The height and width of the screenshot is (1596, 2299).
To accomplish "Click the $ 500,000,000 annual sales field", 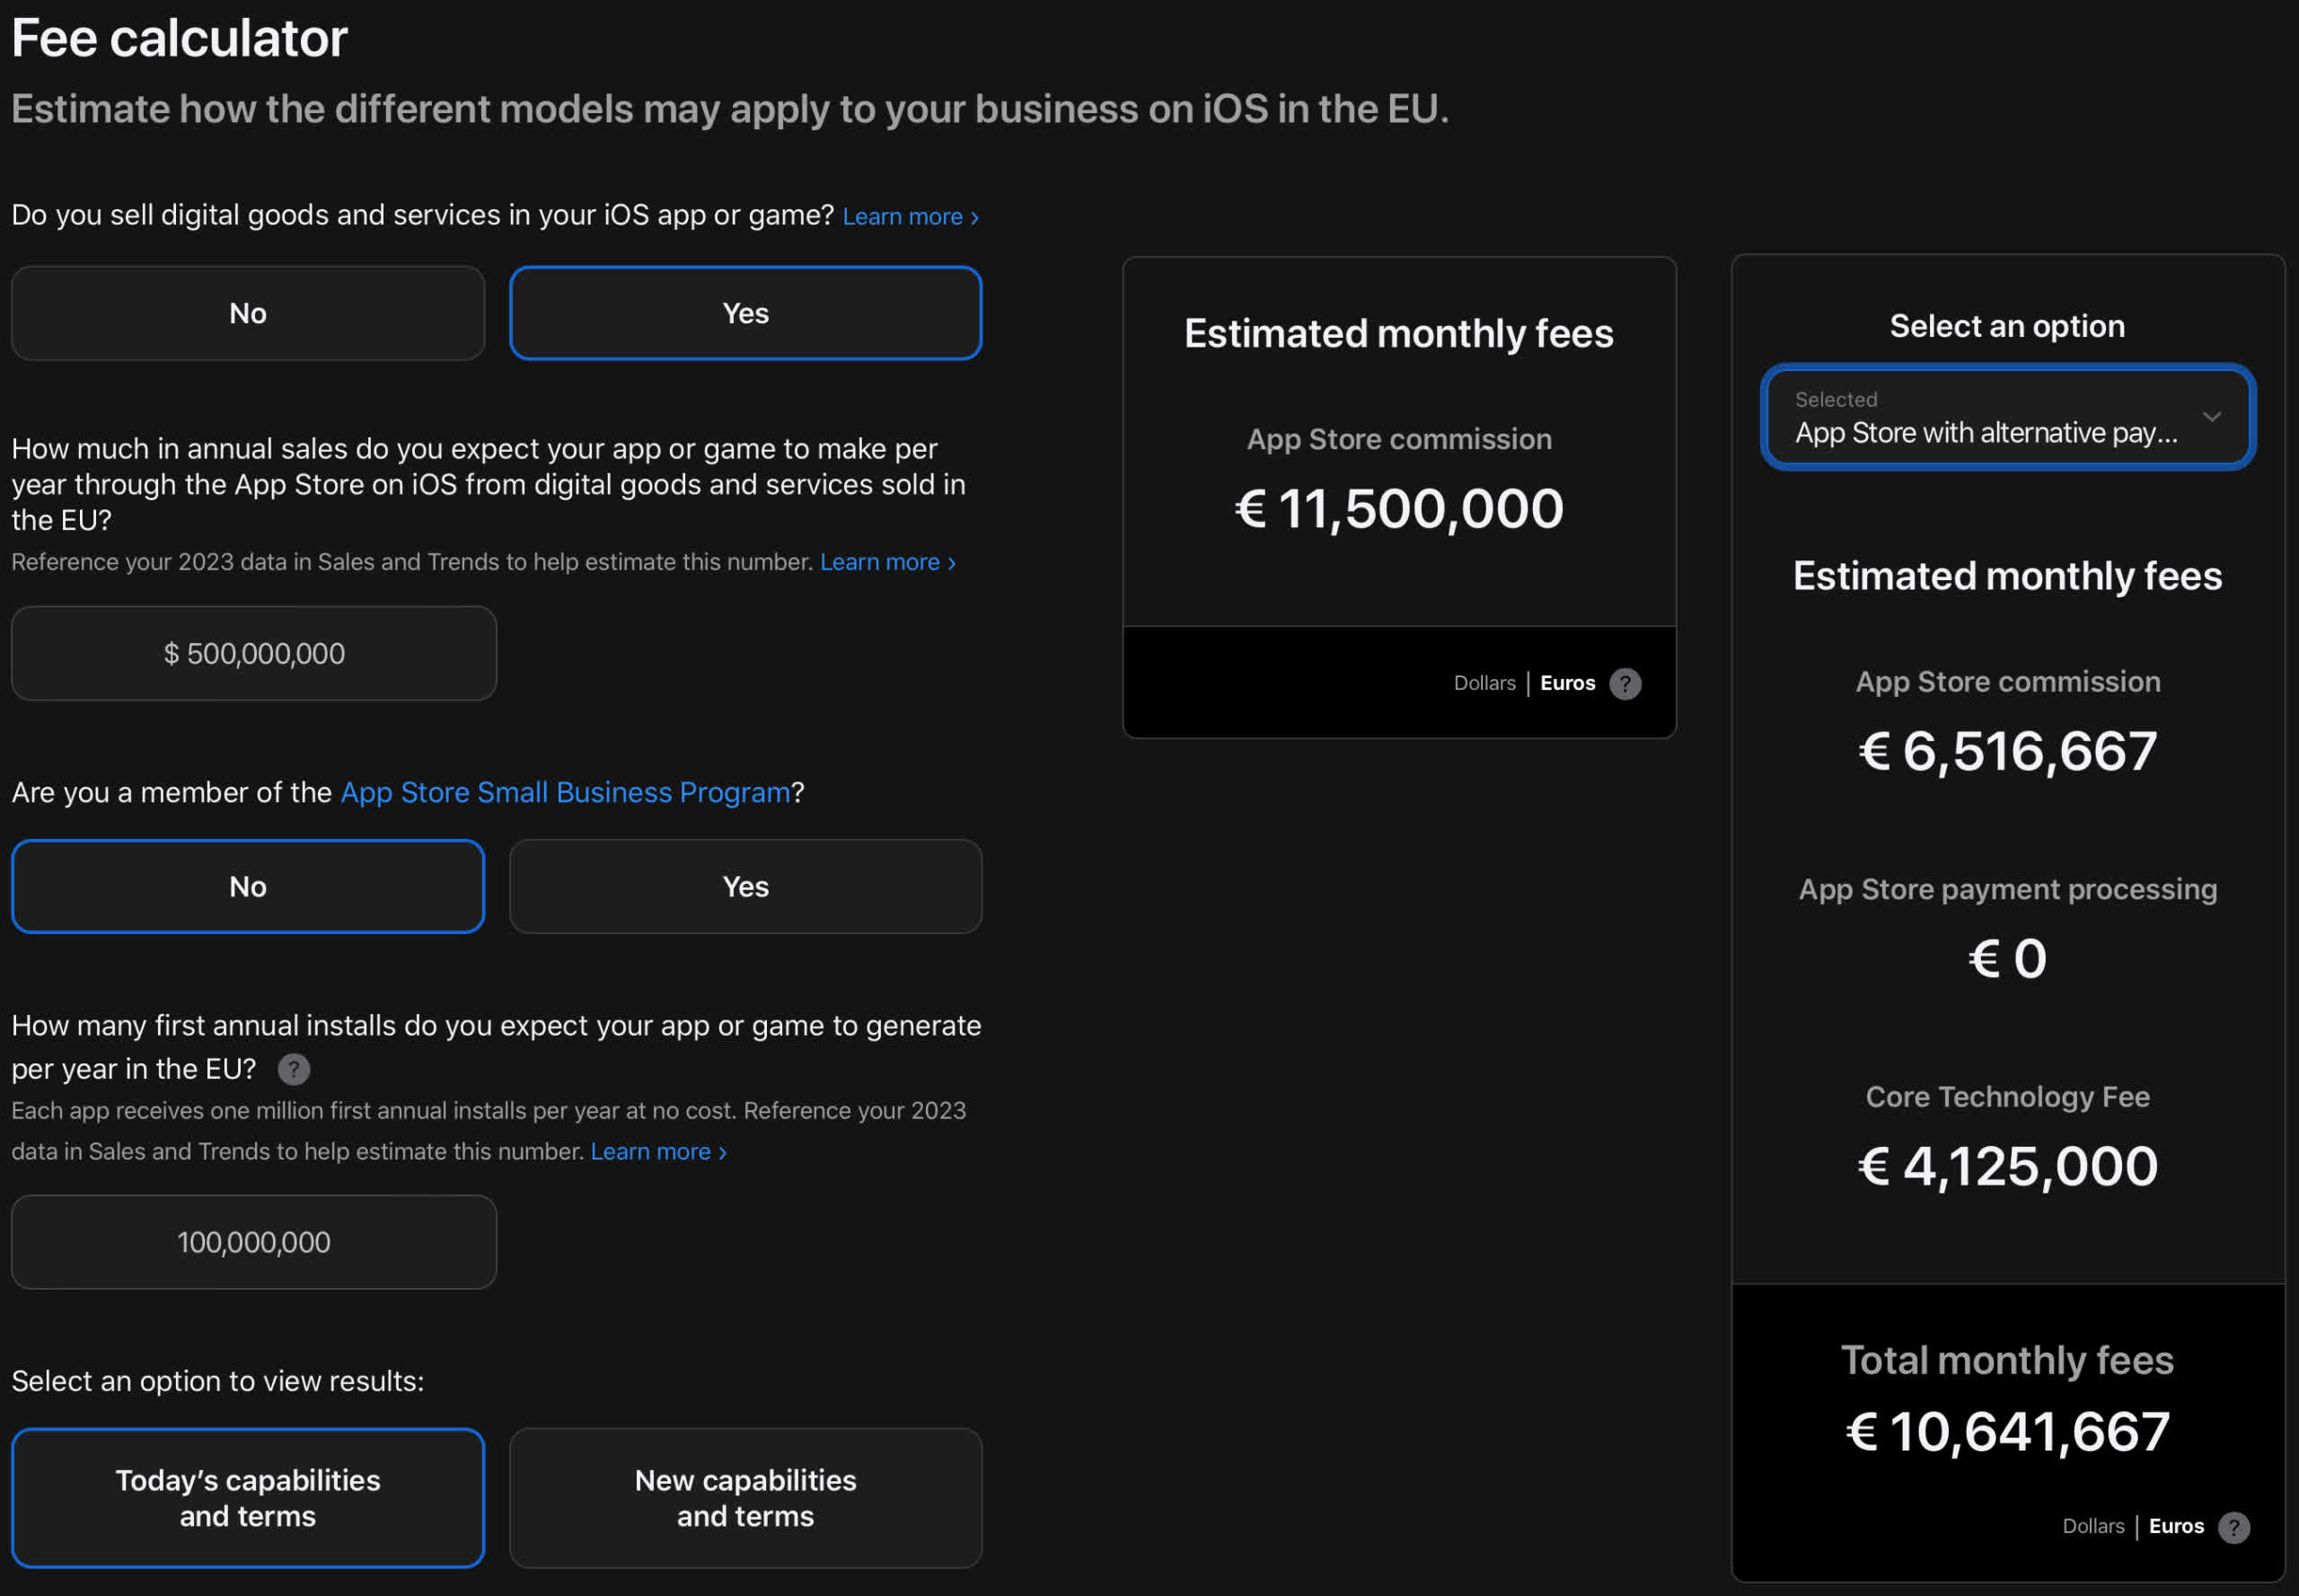I will [254, 653].
